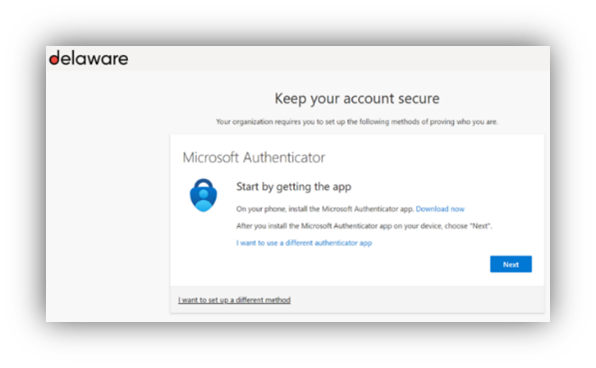The width and height of the screenshot is (596, 368).
Task: Click the Start by getting the app heading
Action: tap(294, 187)
